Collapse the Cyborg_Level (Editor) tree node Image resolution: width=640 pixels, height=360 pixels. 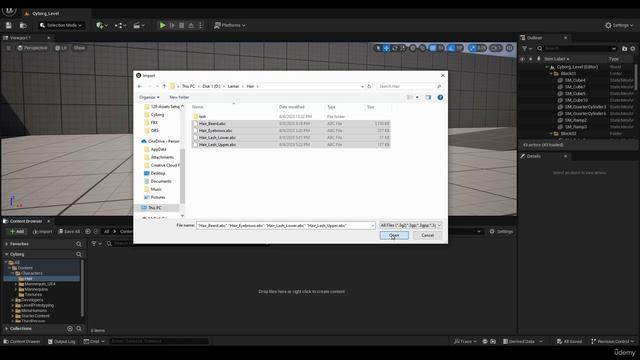click(x=547, y=67)
